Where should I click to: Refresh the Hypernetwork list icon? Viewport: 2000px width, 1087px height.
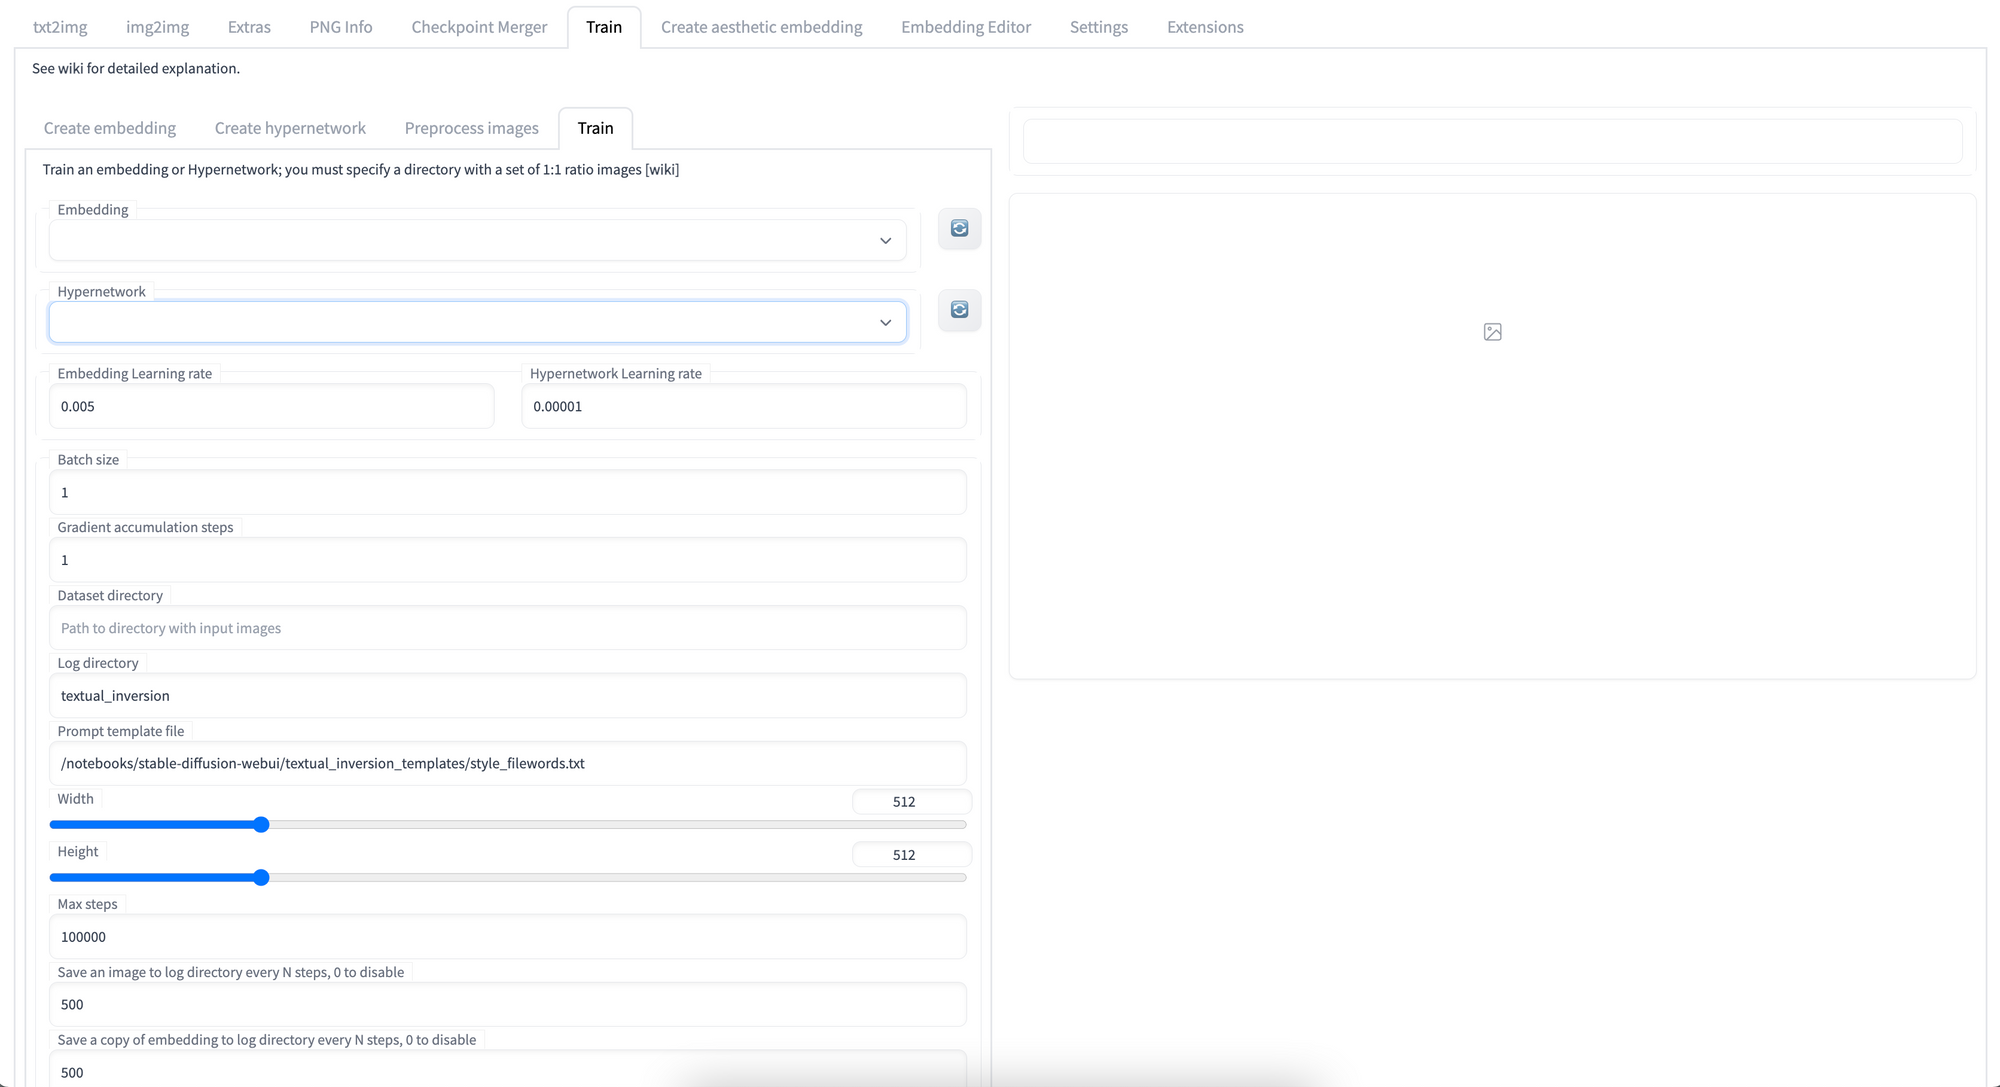[959, 310]
